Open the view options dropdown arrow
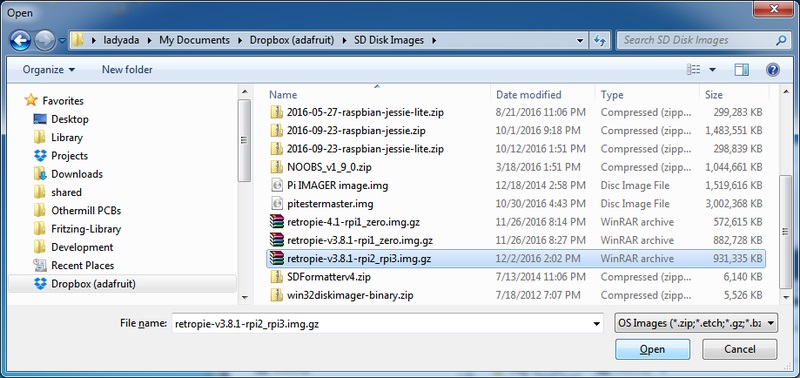The image size is (800, 378). [x=712, y=70]
